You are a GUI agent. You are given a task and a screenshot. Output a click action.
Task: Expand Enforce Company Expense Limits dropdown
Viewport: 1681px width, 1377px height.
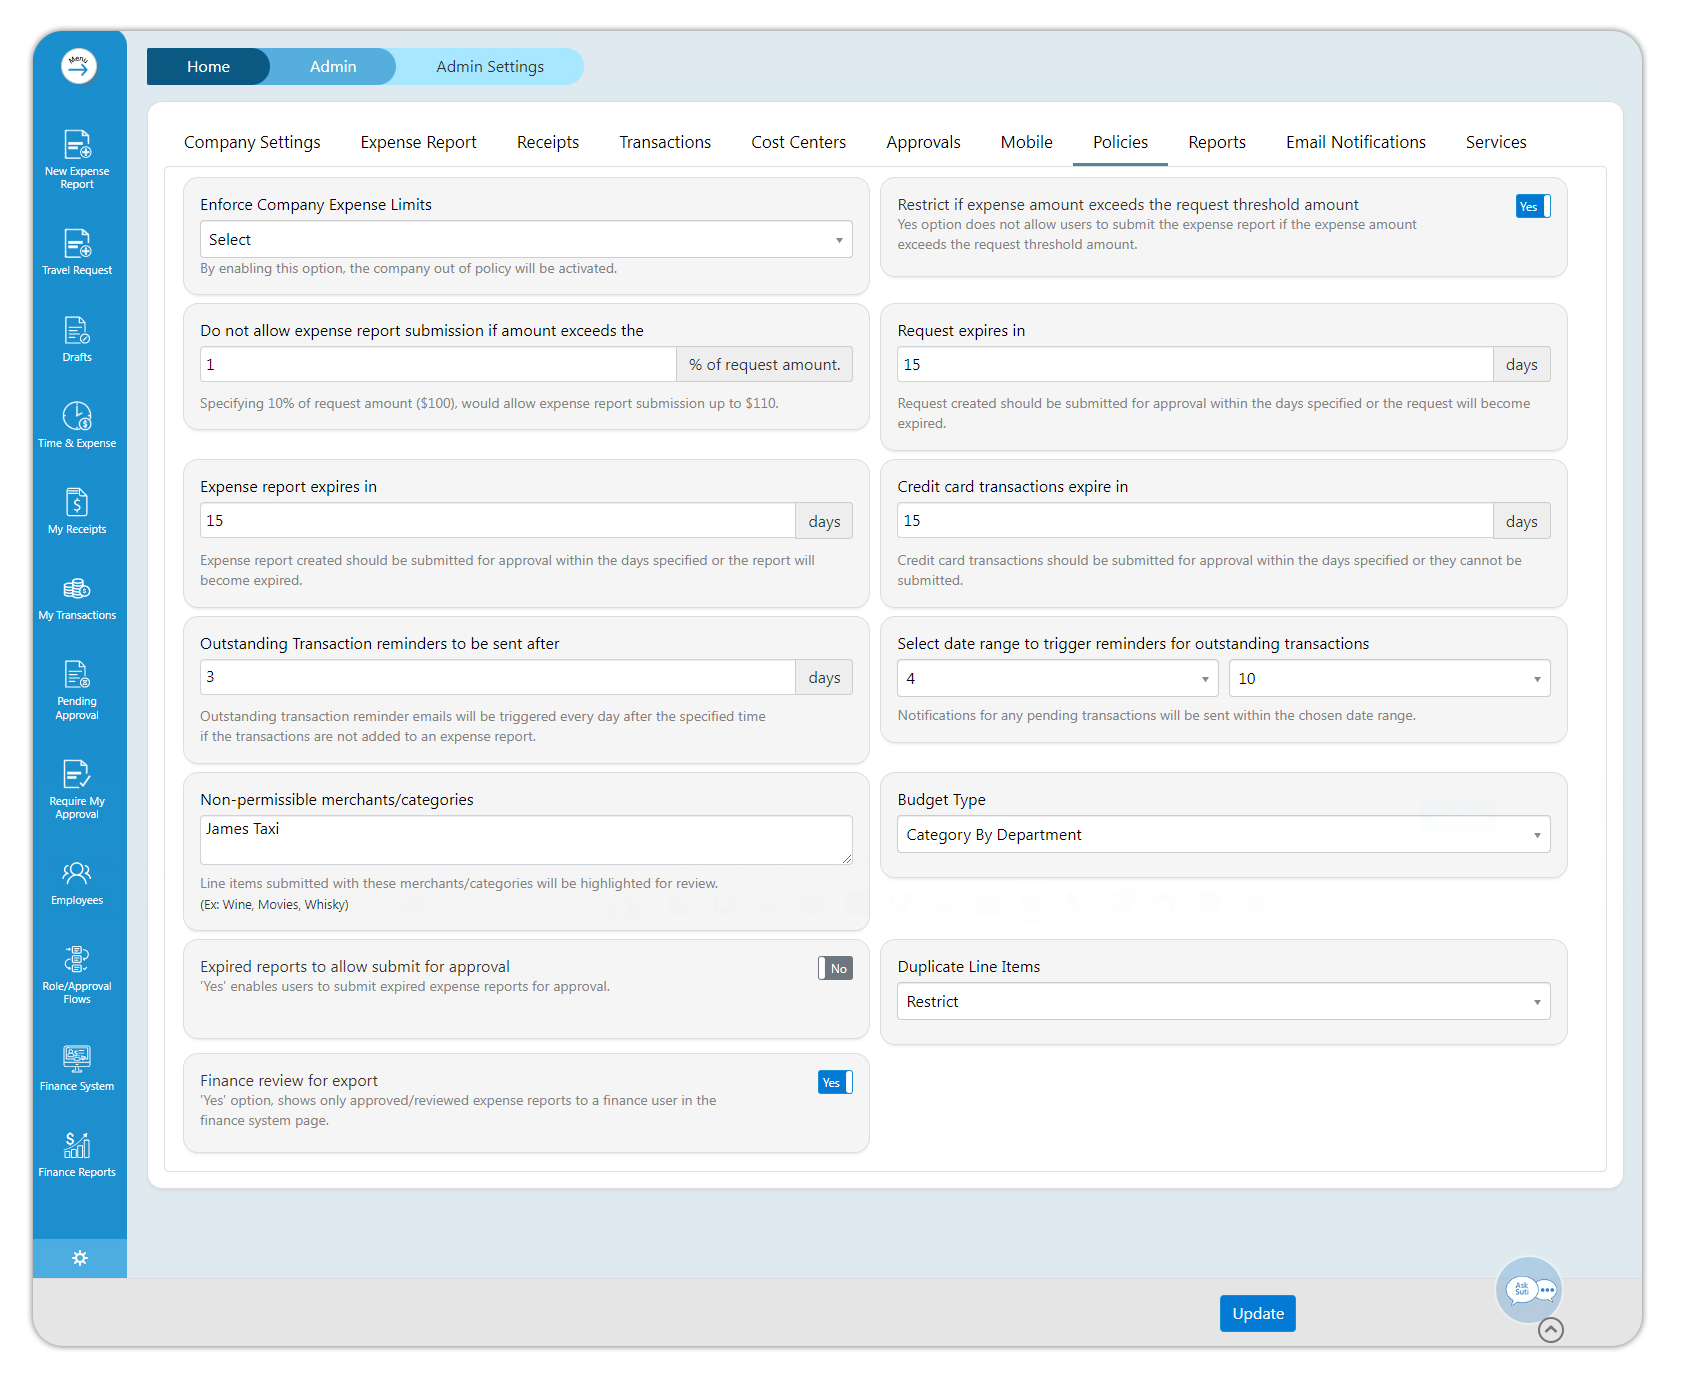(x=526, y=240)
